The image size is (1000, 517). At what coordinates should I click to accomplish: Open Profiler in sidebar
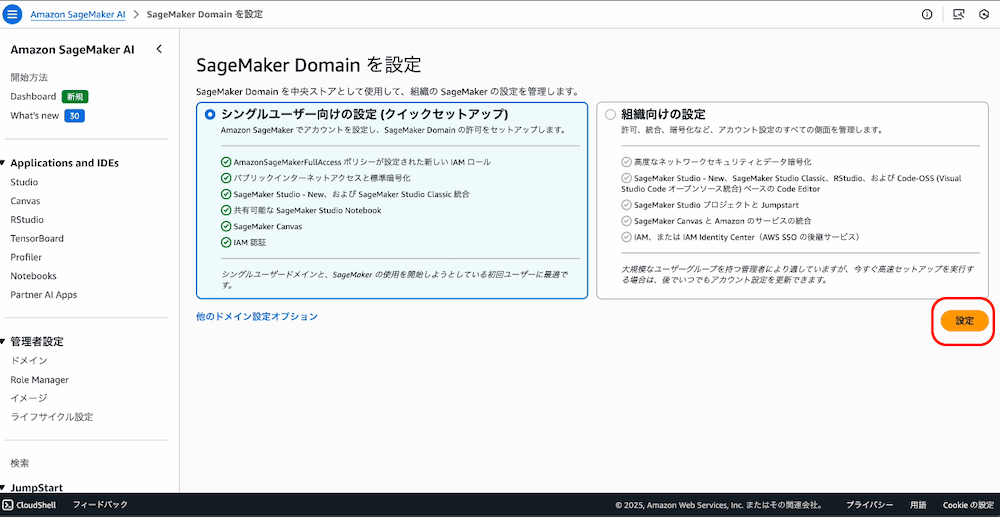click(x=26, y=258)
